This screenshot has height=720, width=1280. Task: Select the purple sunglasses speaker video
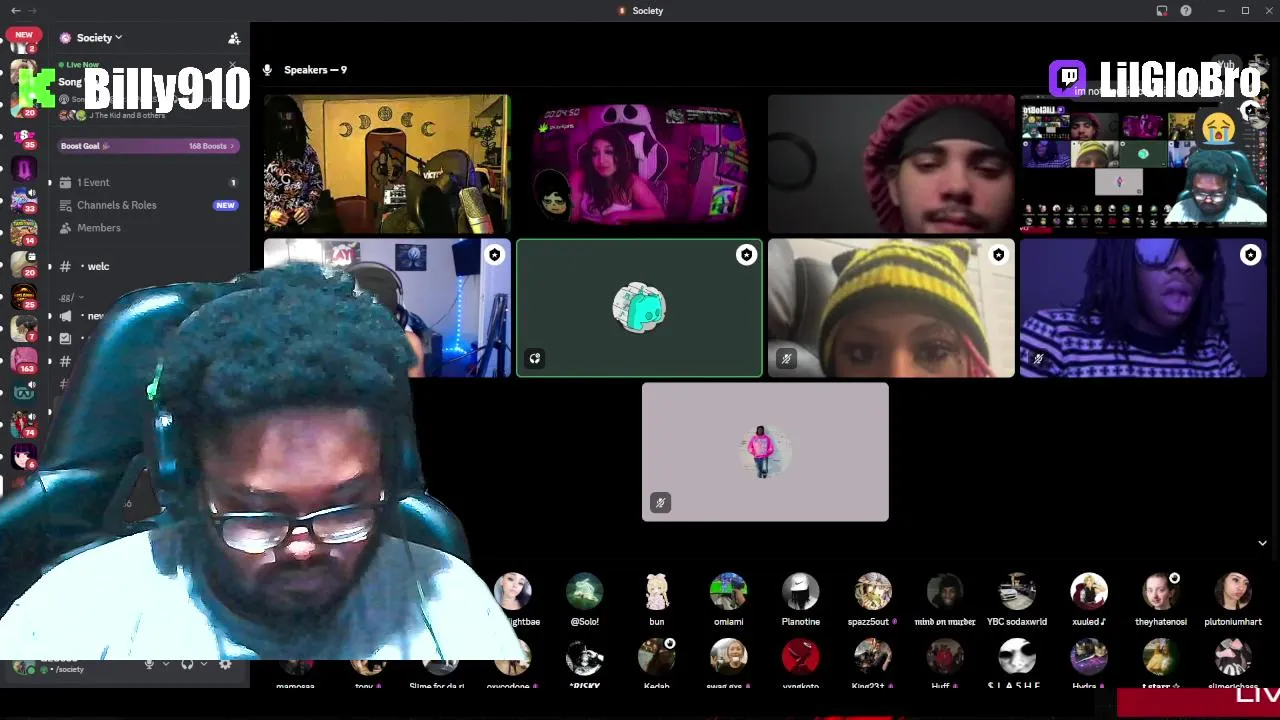pos(1143,308)
